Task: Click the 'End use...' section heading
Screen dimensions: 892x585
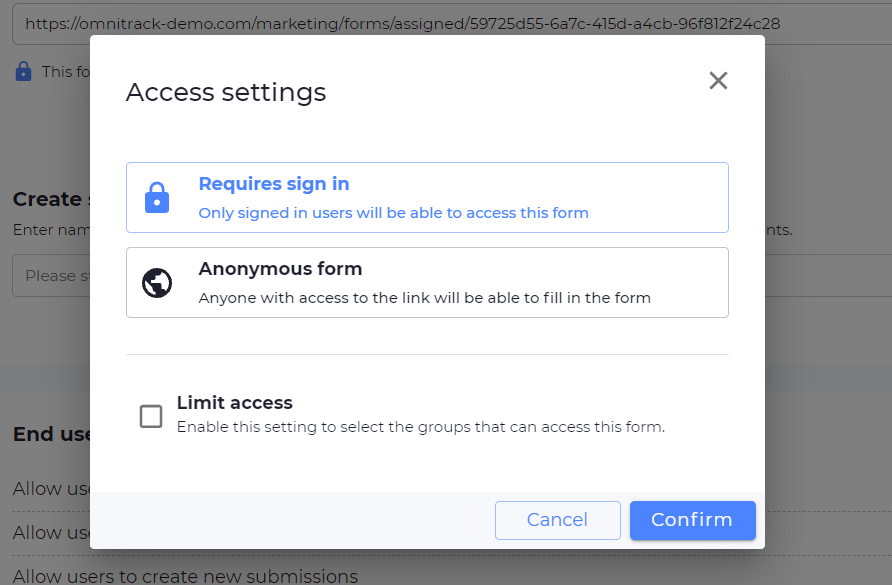Action: click(52, 434)
